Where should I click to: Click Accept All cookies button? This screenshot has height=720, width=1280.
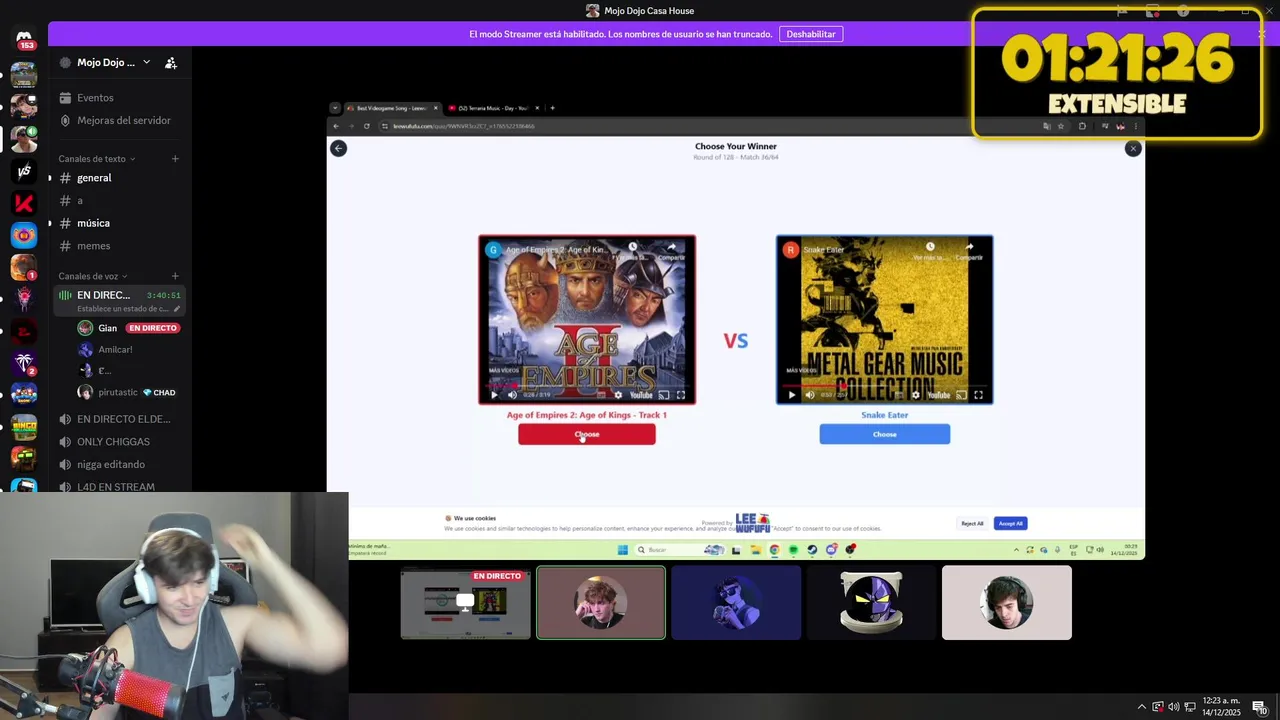(1010, 523)
